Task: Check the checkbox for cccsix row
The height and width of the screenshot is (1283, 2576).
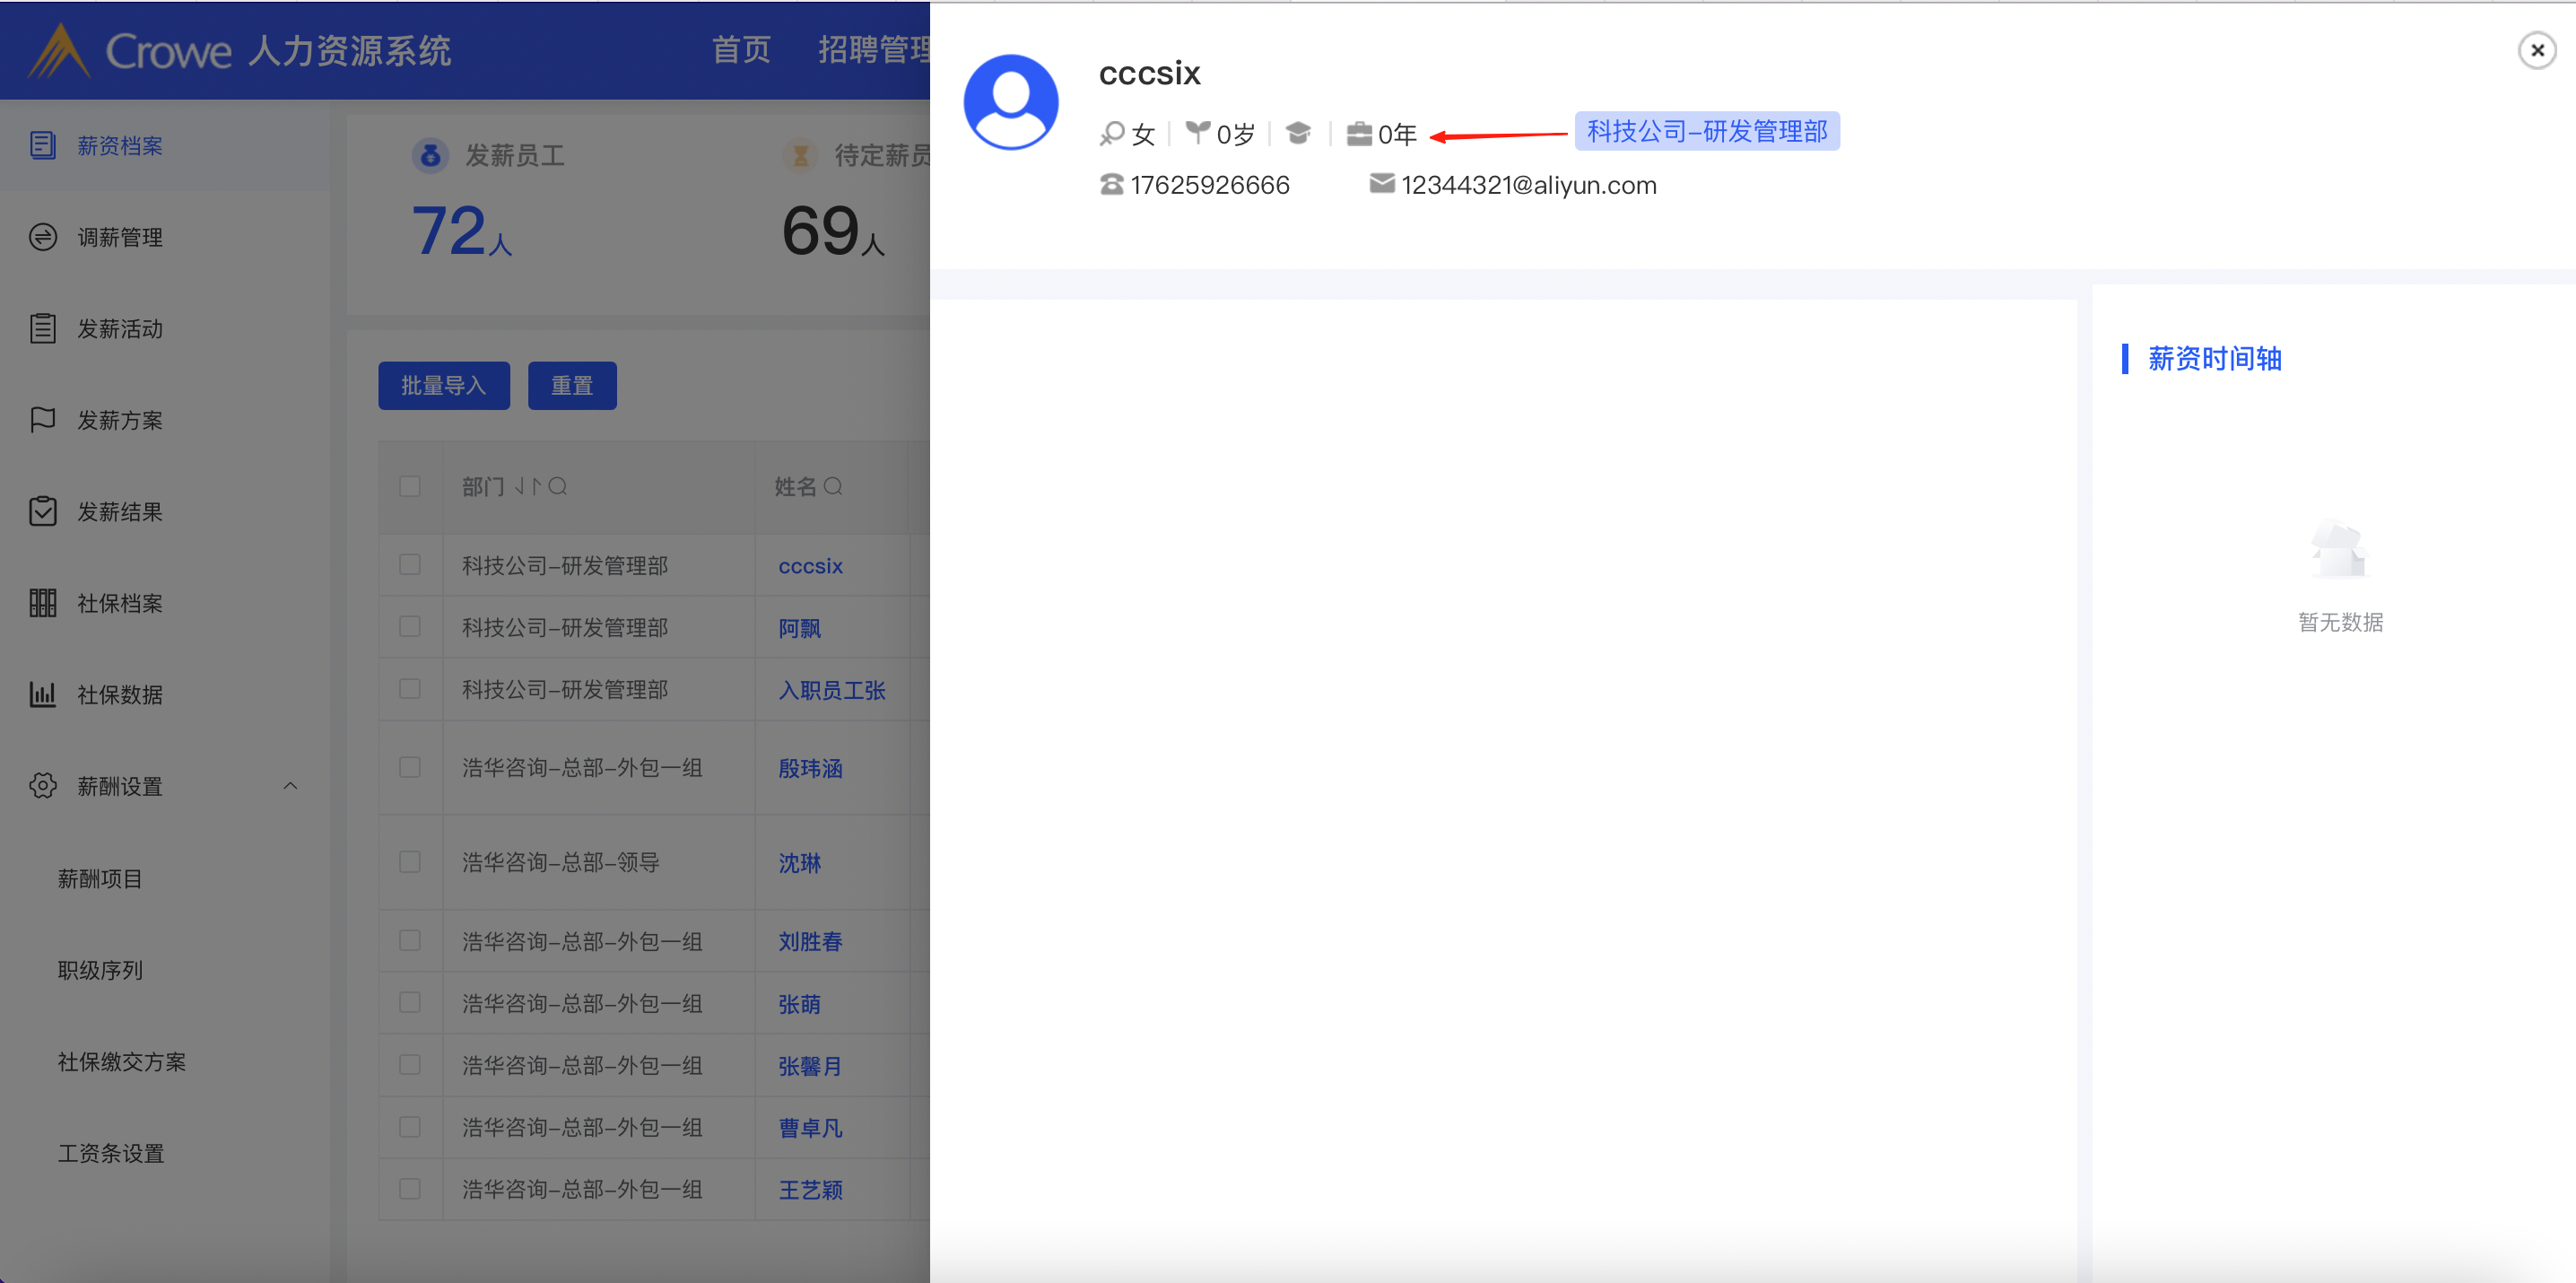Action: pos(409,565)
